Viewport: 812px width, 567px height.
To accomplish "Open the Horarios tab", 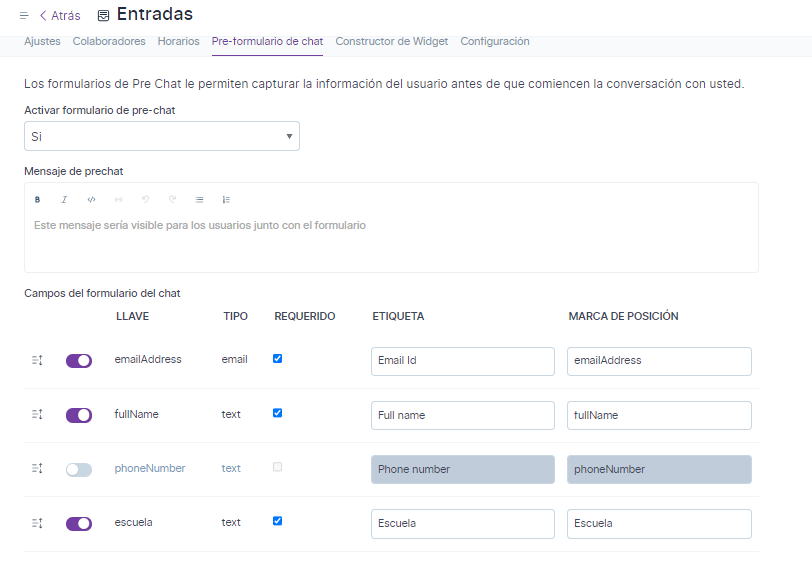I will 178,42.
